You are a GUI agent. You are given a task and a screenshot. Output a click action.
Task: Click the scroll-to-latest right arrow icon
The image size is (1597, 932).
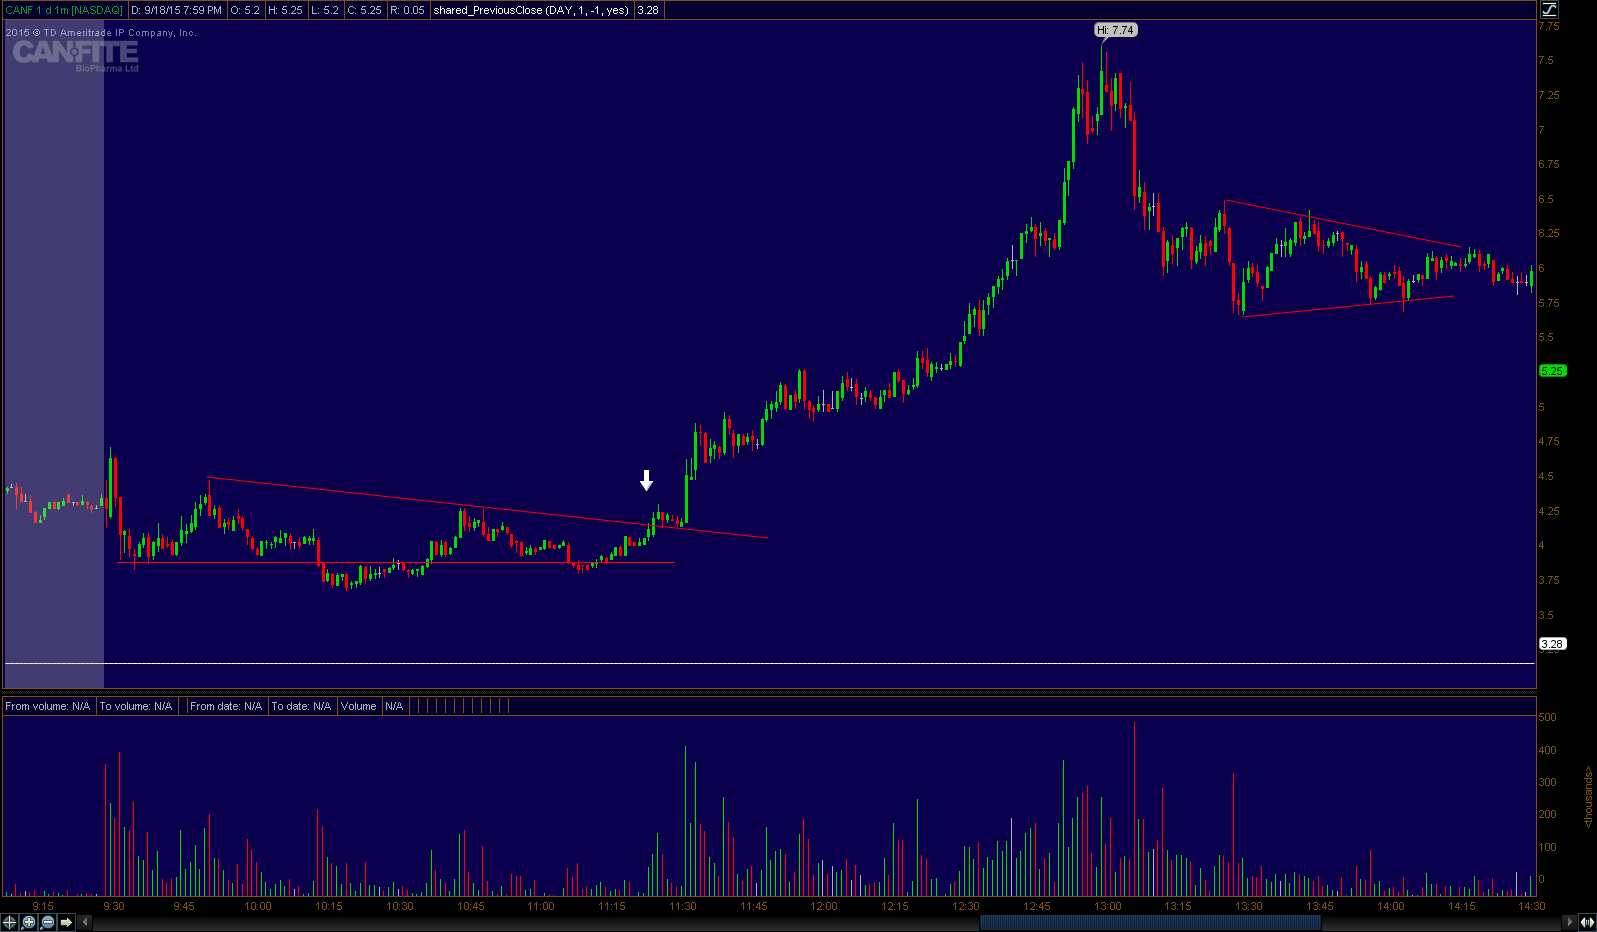(66, 922)
